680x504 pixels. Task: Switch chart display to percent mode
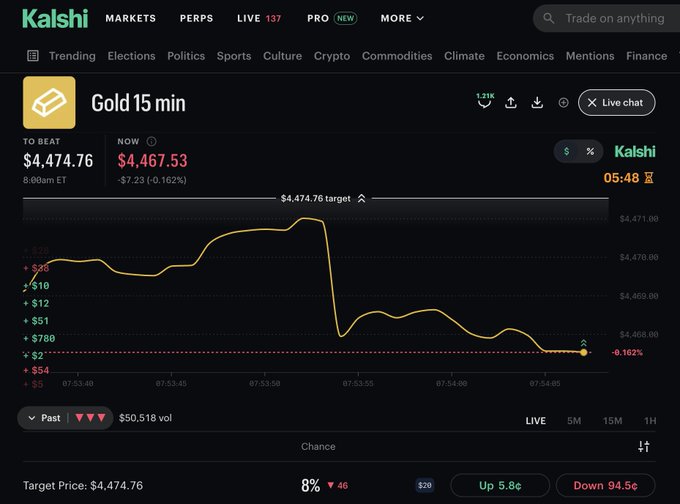[x=590, y=151]
